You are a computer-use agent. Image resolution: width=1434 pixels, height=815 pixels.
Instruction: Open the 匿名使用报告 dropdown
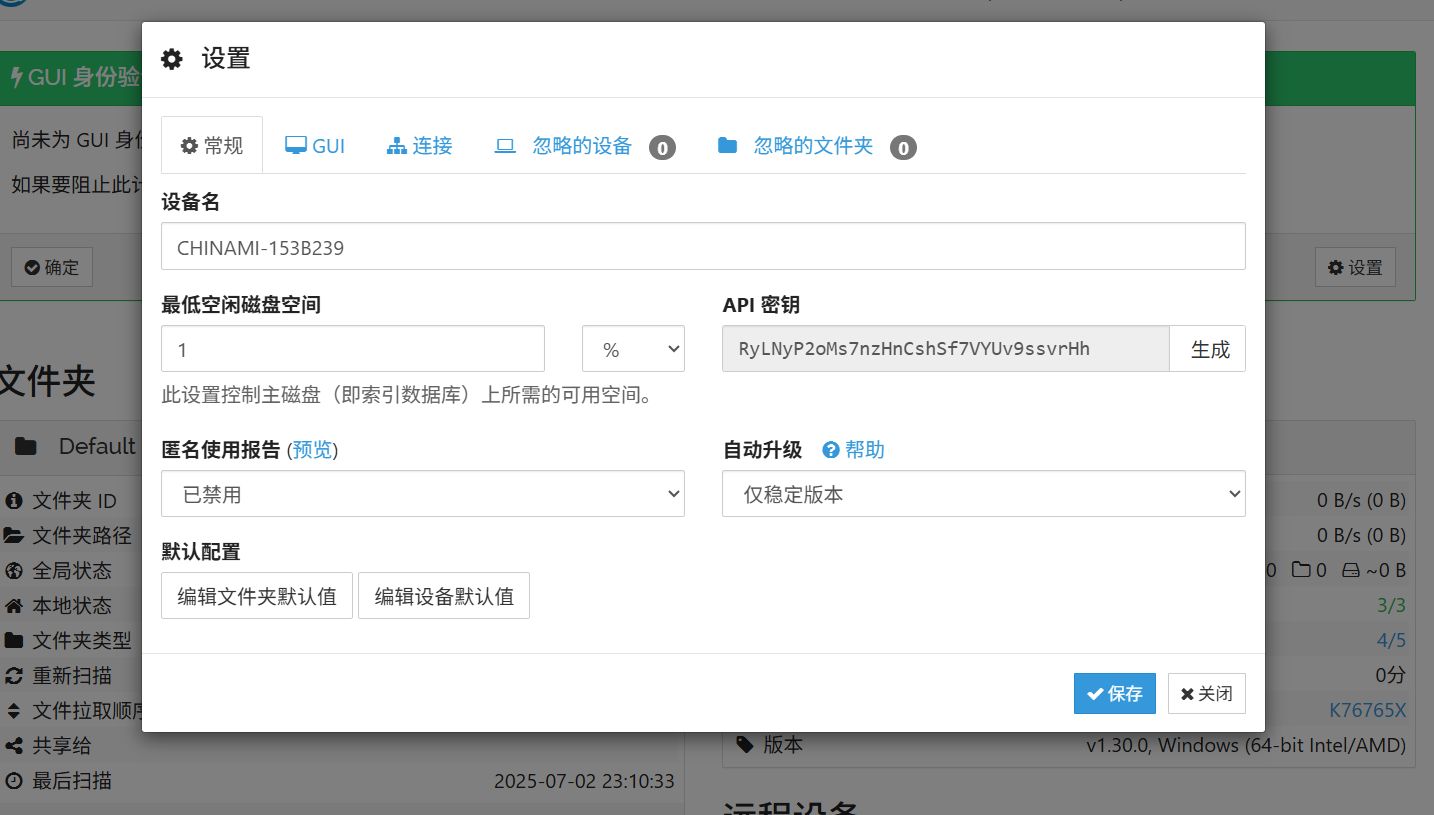click(423, 494)
